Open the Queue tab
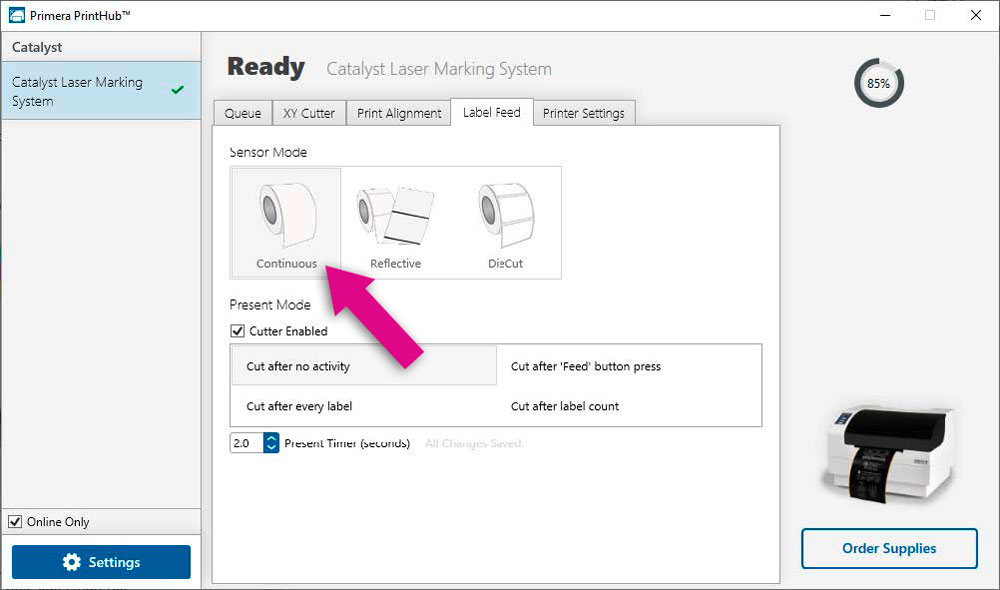Image resolution: width=1000 pixels, height=590 pixels. pyautogui.click(x=242, y=113)
